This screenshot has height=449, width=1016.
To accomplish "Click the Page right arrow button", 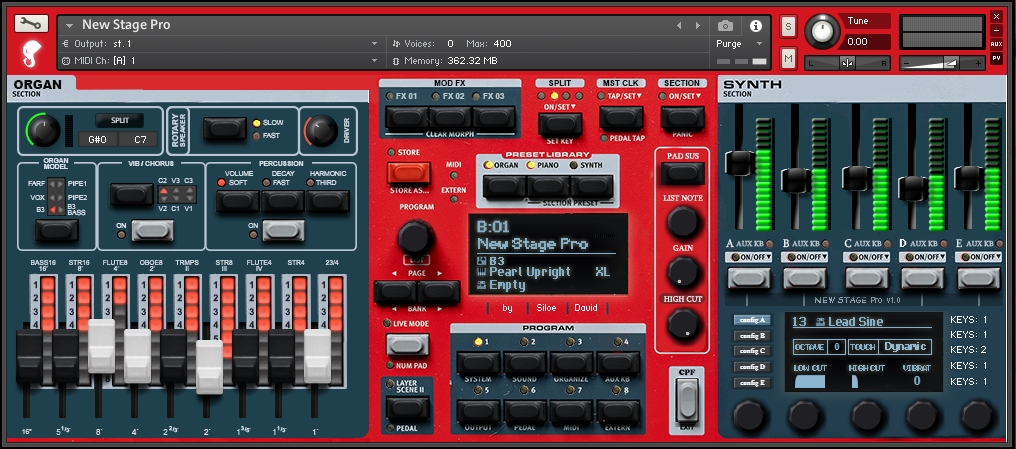I will pos(439,292).
